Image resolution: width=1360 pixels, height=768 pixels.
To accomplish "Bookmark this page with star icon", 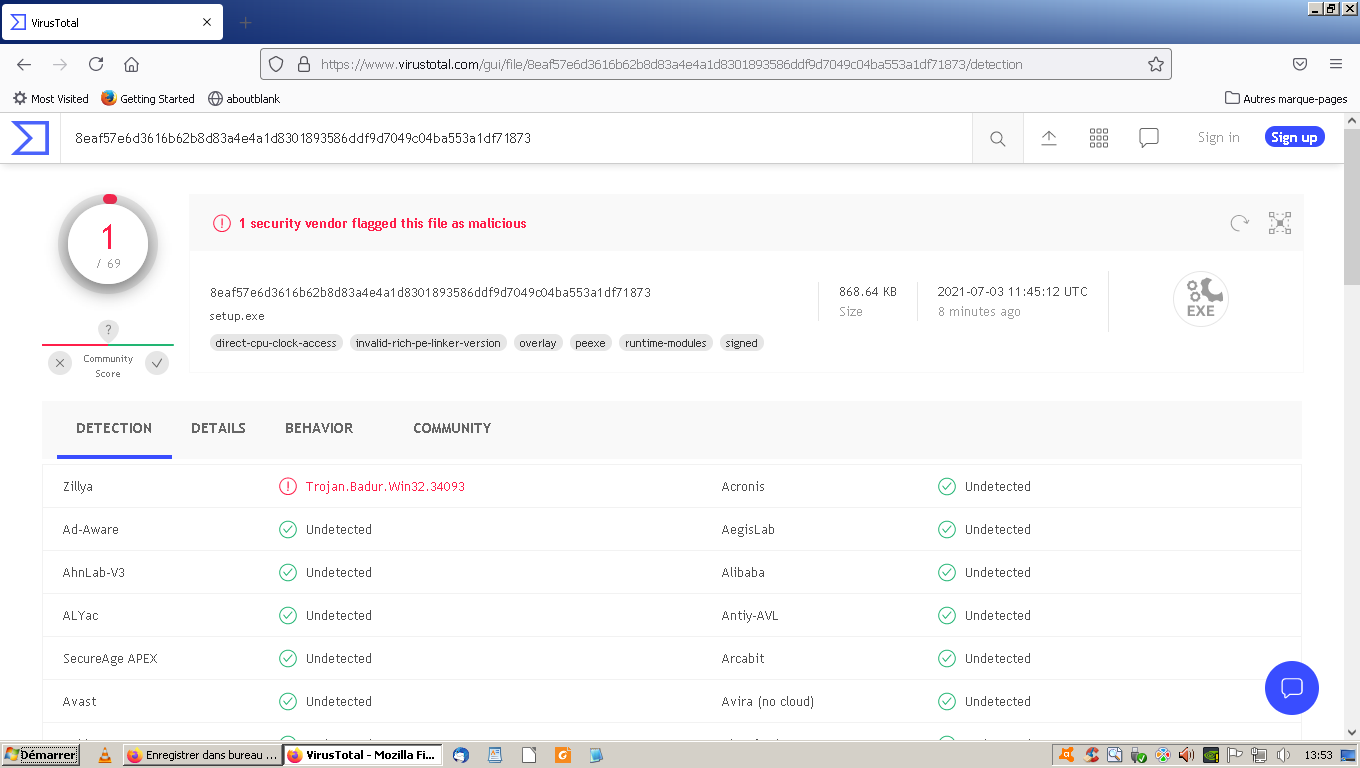I will (x=1156, y=64).
